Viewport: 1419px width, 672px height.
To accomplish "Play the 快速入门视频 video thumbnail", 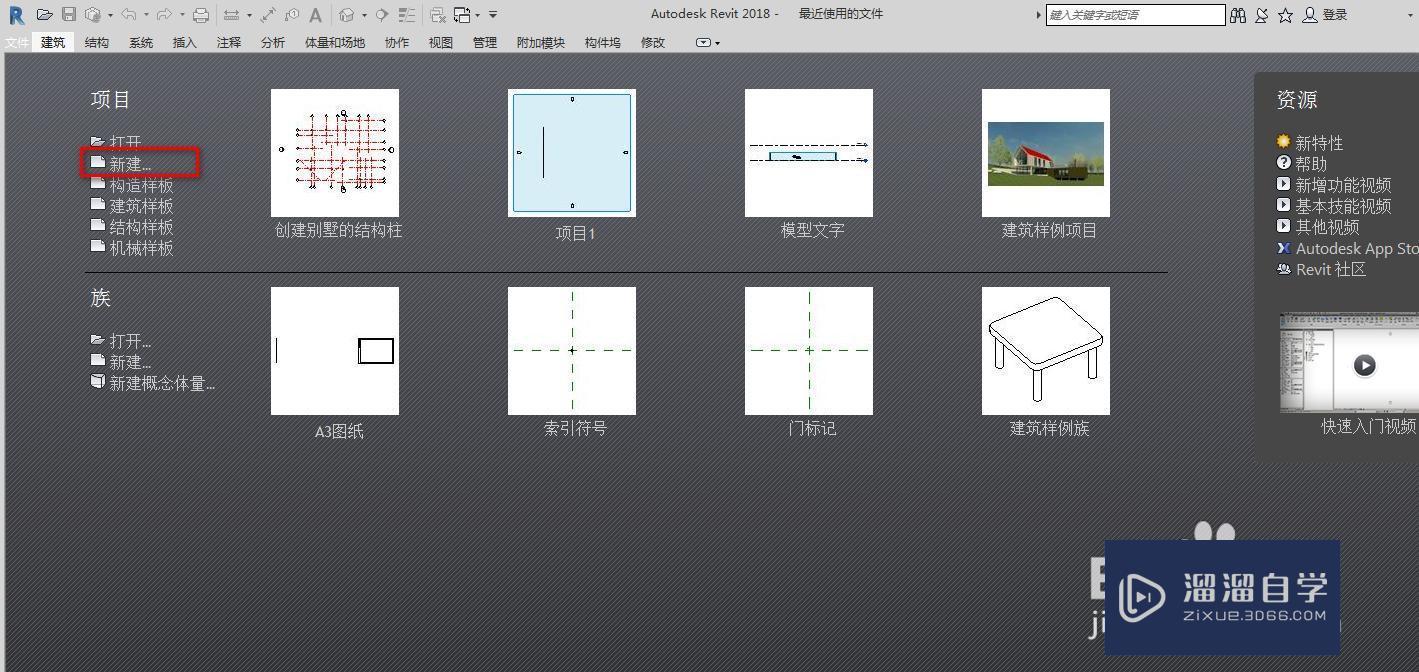I will [x=1364, y=365].
